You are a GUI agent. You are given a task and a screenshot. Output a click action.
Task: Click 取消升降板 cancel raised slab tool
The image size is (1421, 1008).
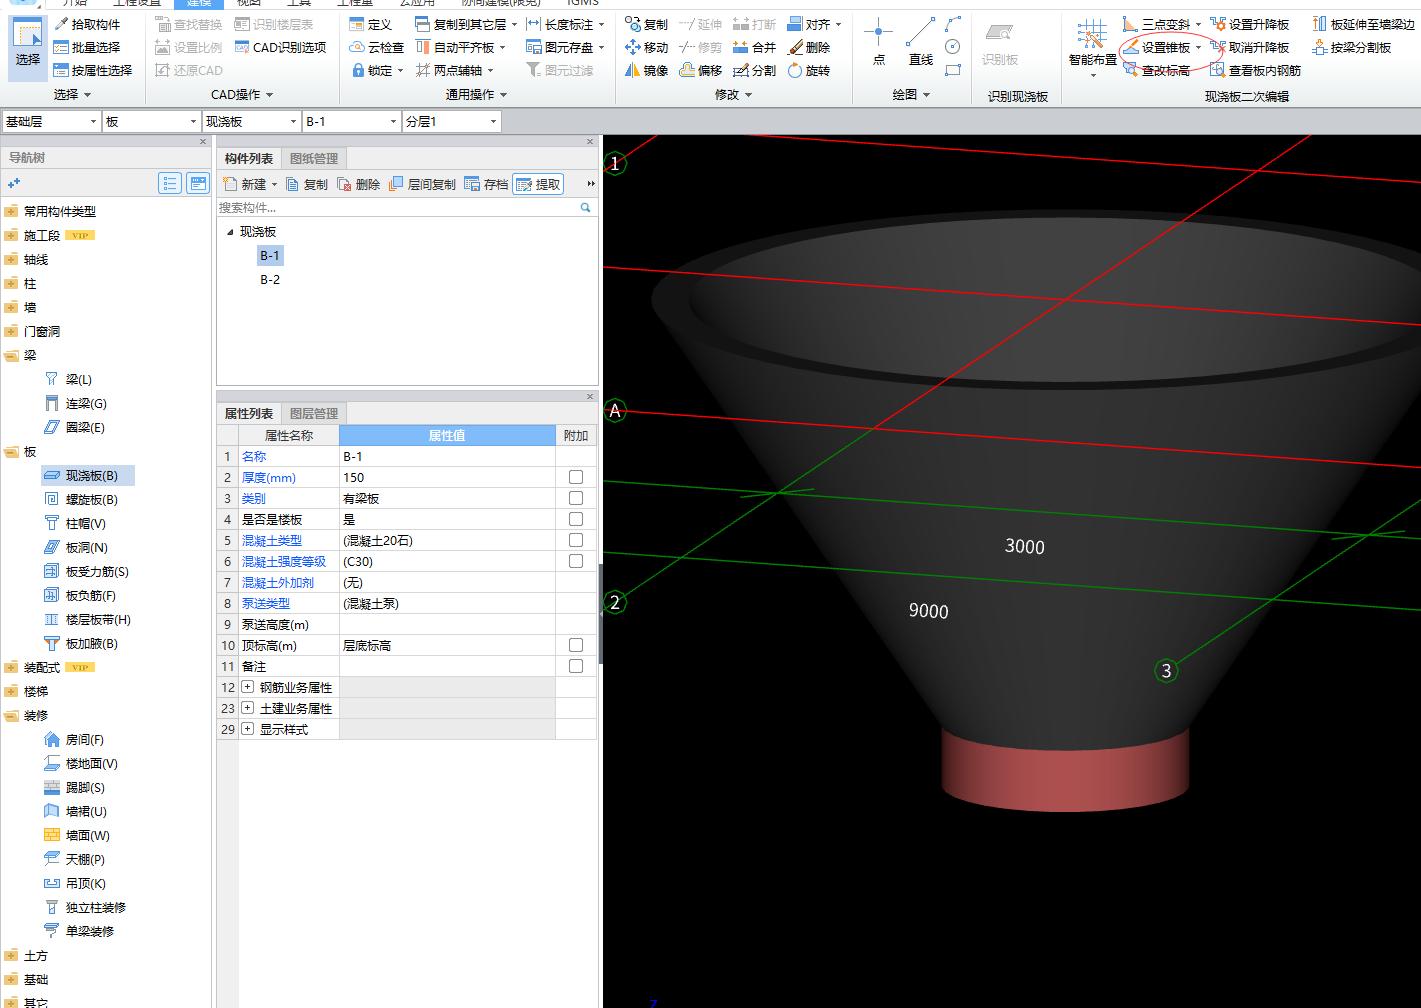pyautogui.click(x=1250, y=47)
